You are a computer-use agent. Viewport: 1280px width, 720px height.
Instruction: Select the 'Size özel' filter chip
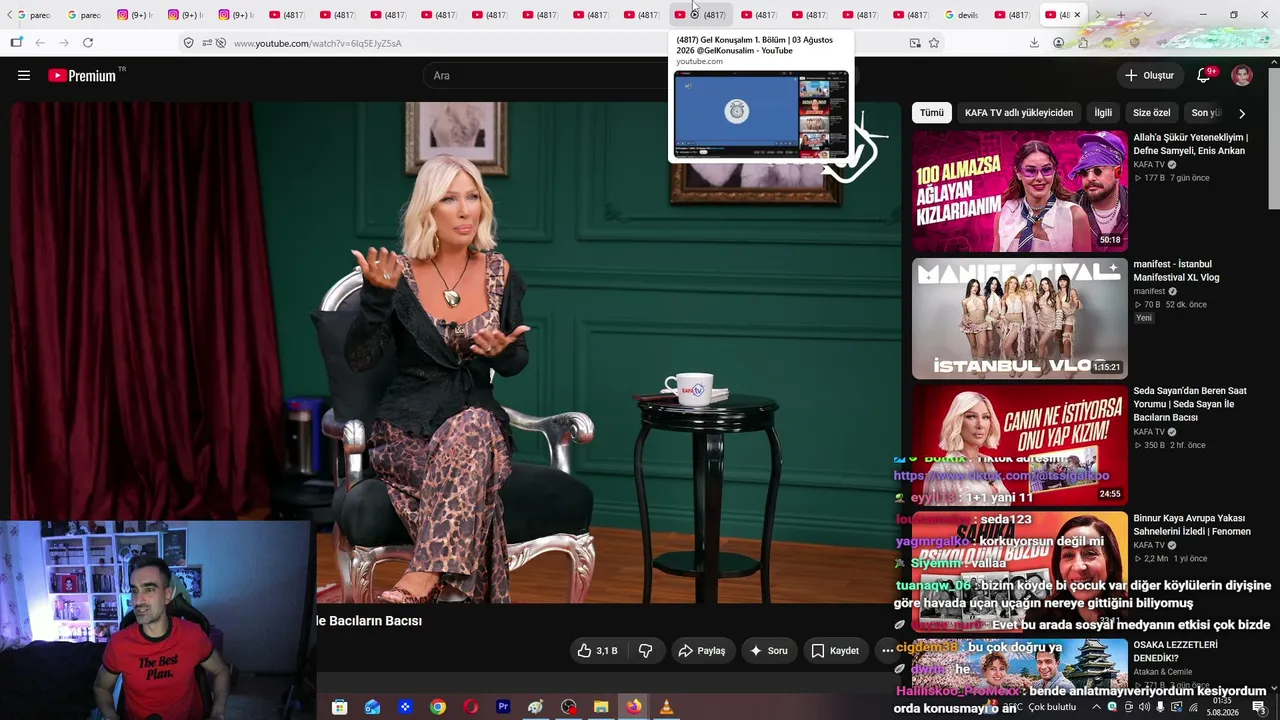tap(1151, 113)
